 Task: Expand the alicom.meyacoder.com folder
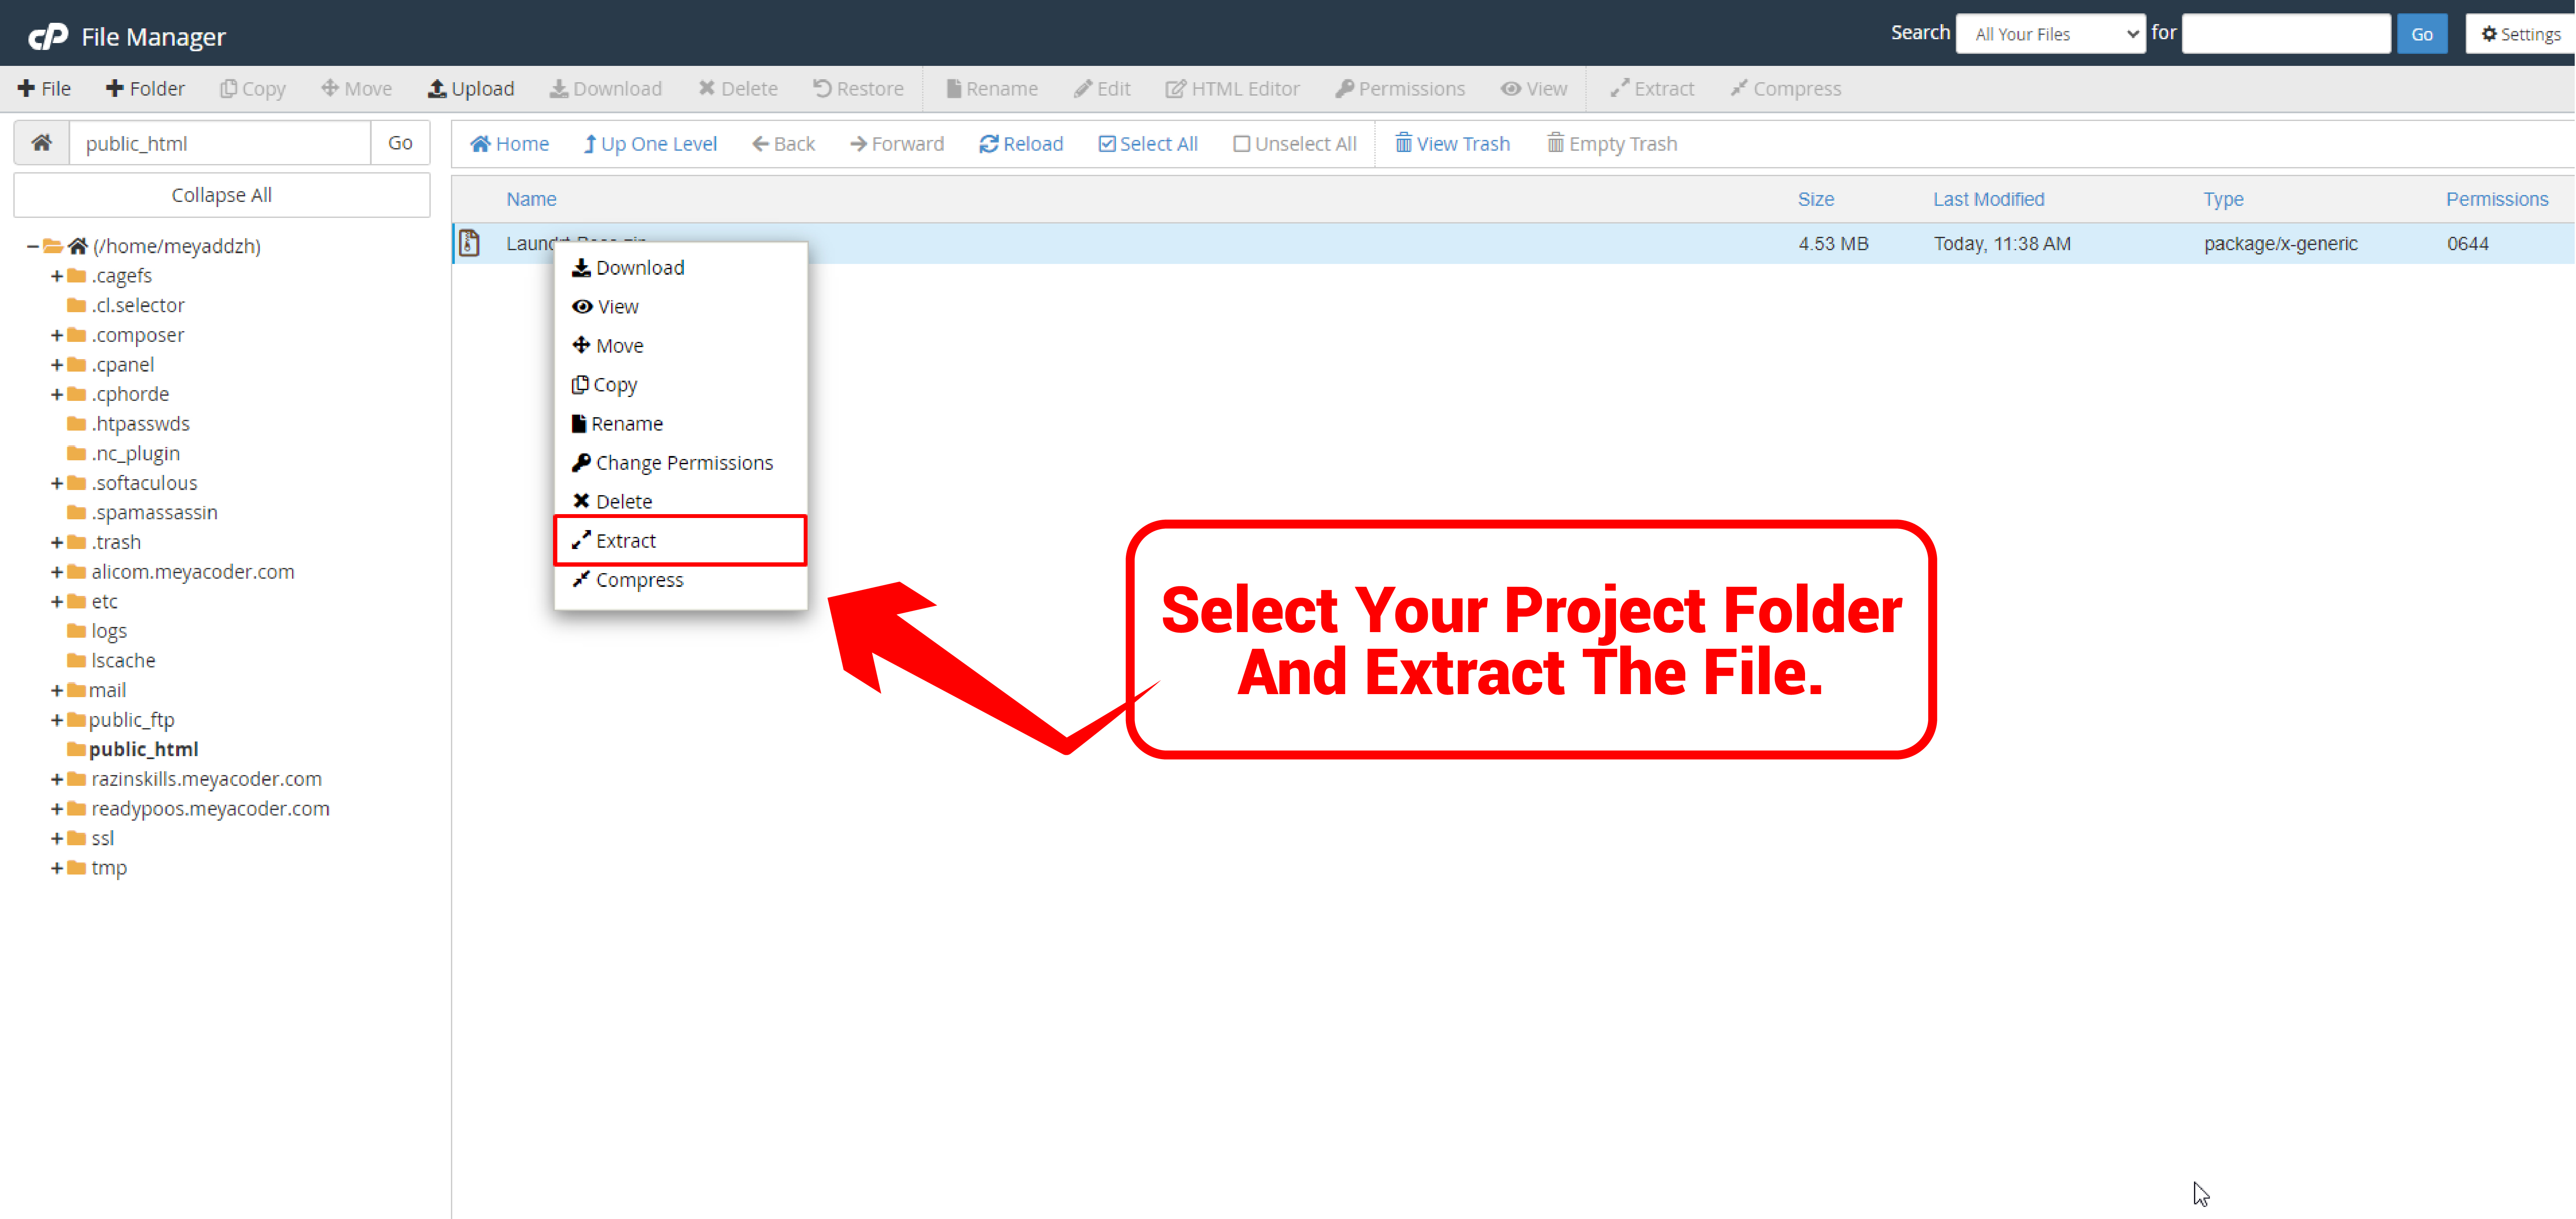57,572
